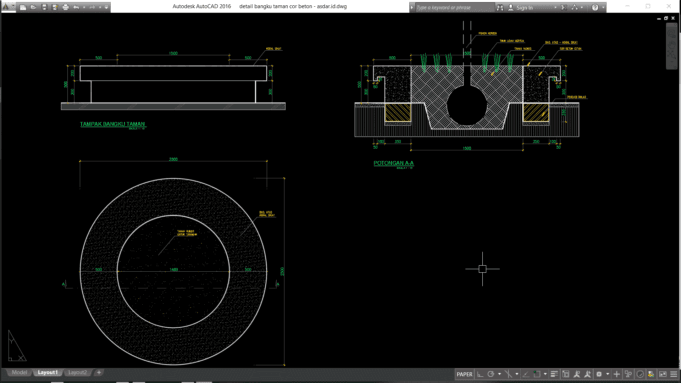Toggle Polar tracking in status bar
681x383 pixels.
pyautogui.click(x=491, y=374)
